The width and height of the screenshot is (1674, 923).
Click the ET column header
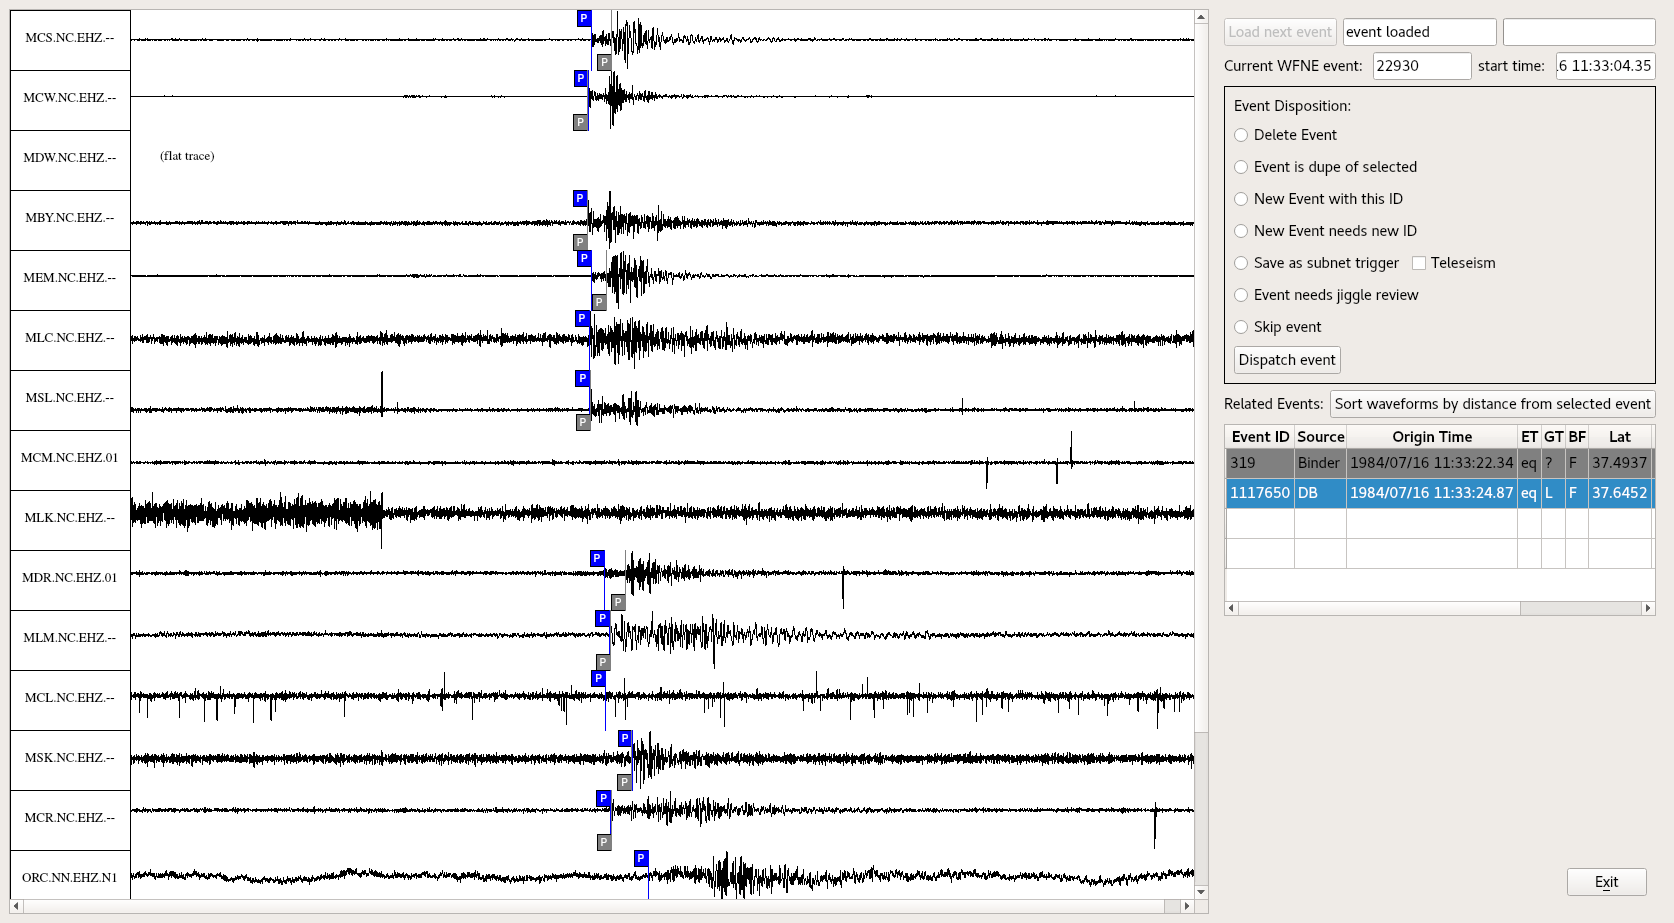point(1529,437)
